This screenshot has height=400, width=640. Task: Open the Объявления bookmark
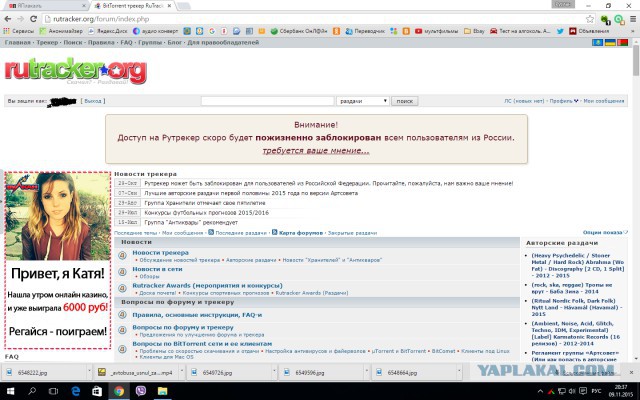589,31
